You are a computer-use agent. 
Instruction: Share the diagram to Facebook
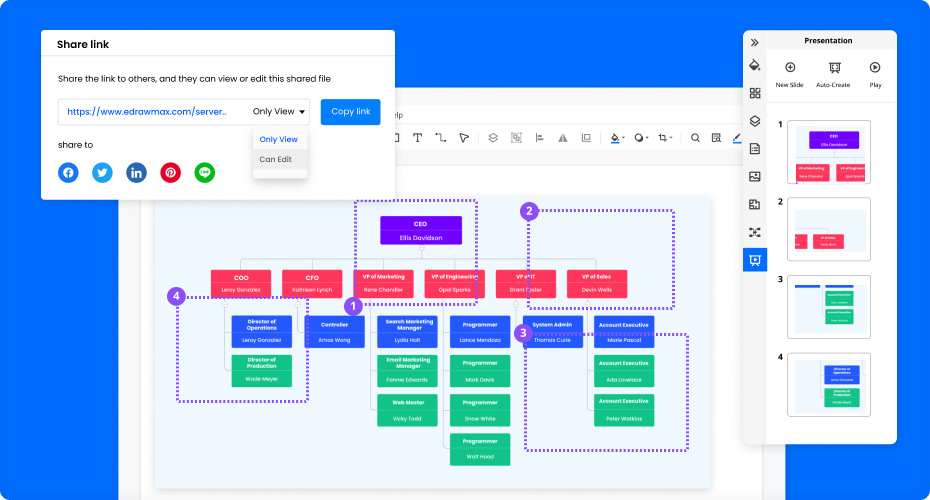pos(68,172)
